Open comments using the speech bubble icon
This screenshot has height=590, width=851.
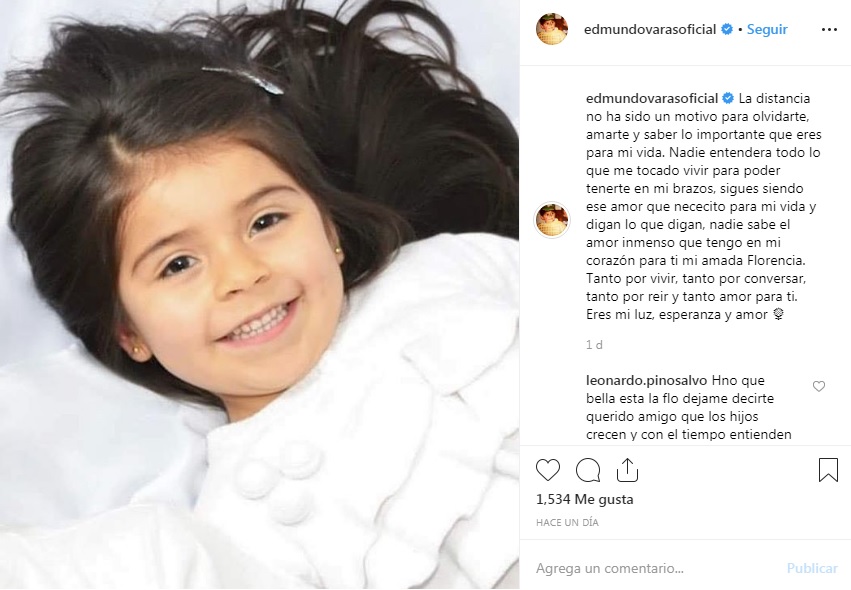click(588, 470)
